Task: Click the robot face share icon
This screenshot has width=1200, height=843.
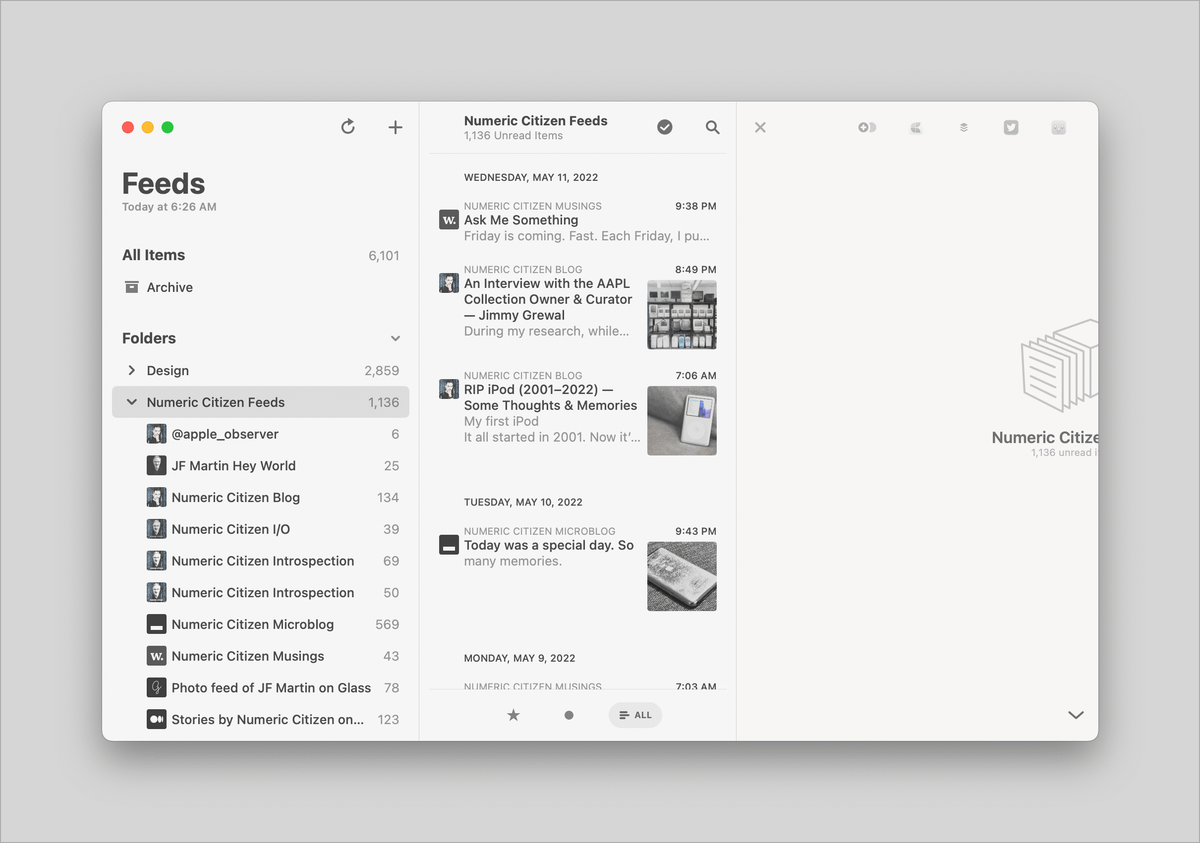Action: 1058,127
